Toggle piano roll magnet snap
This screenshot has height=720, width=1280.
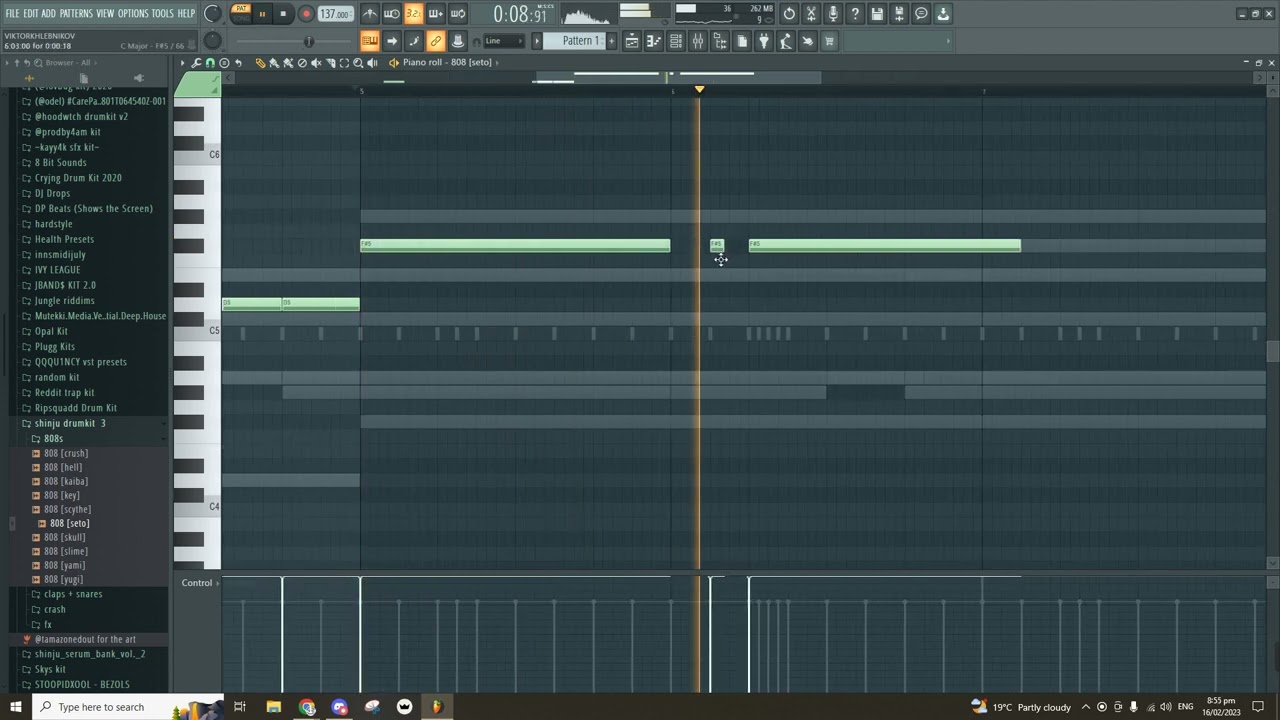pos(210,63)
